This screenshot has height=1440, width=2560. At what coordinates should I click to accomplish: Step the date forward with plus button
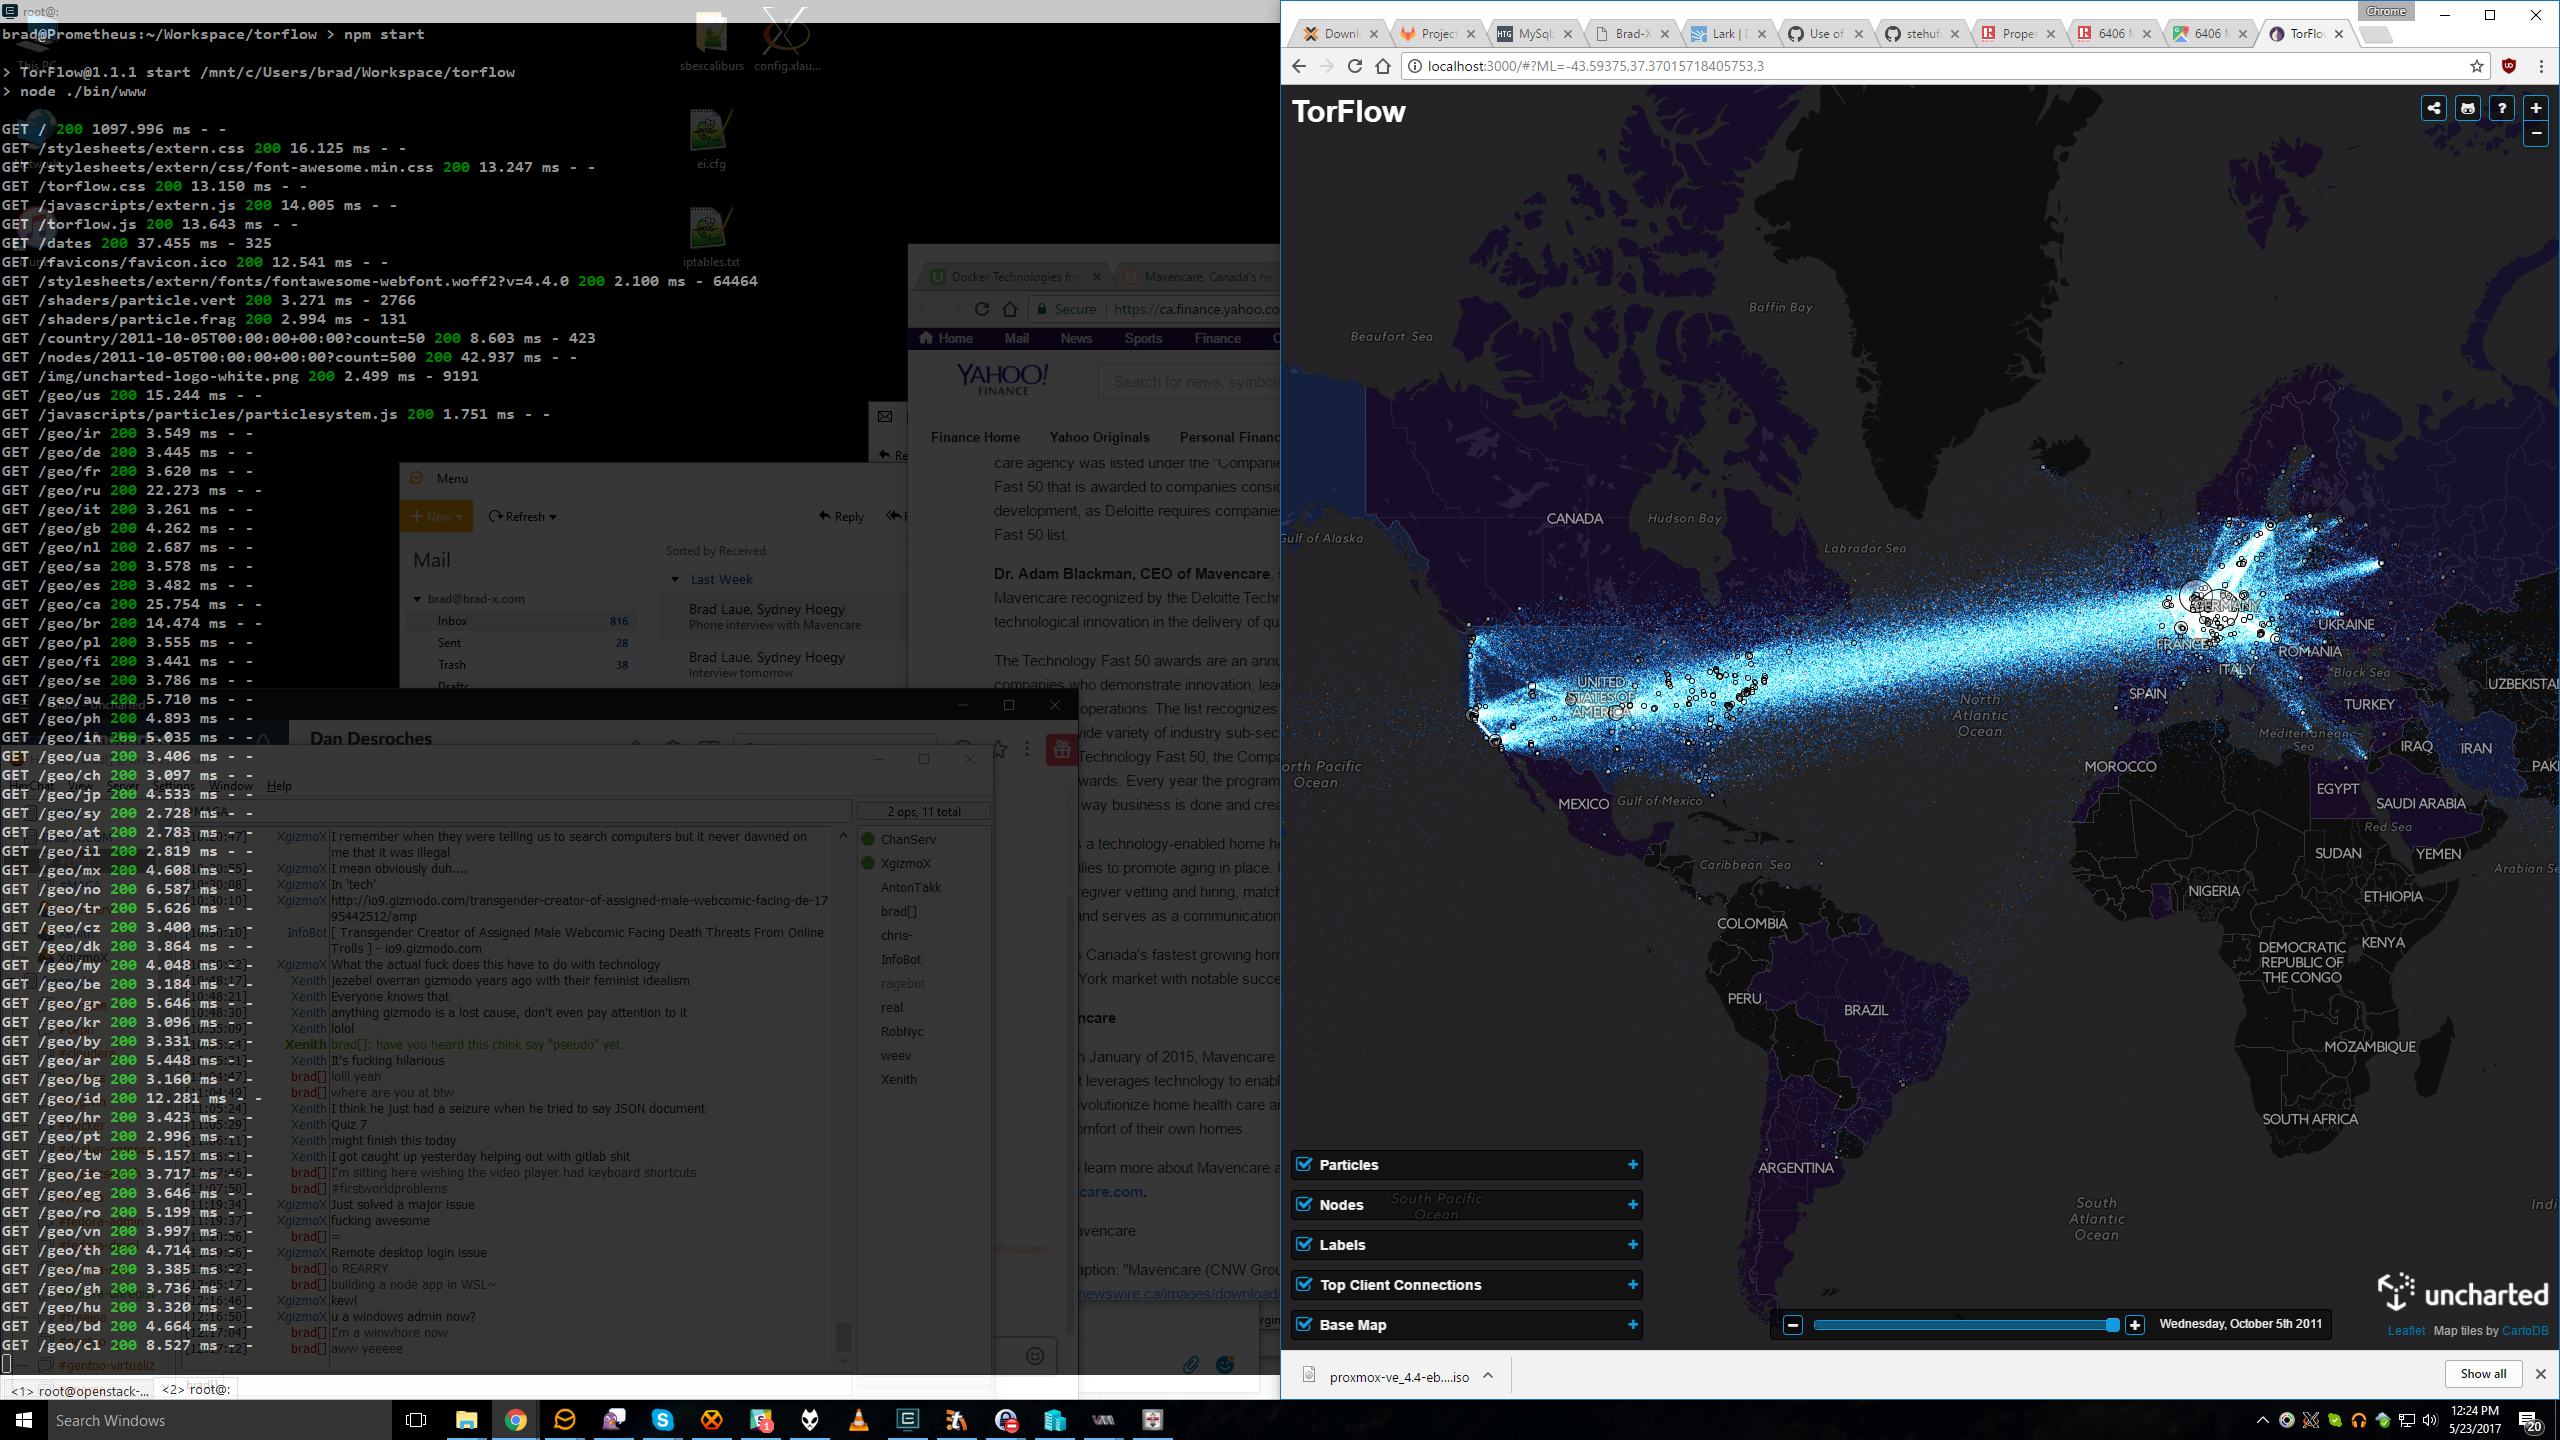pos(2135,1325)
